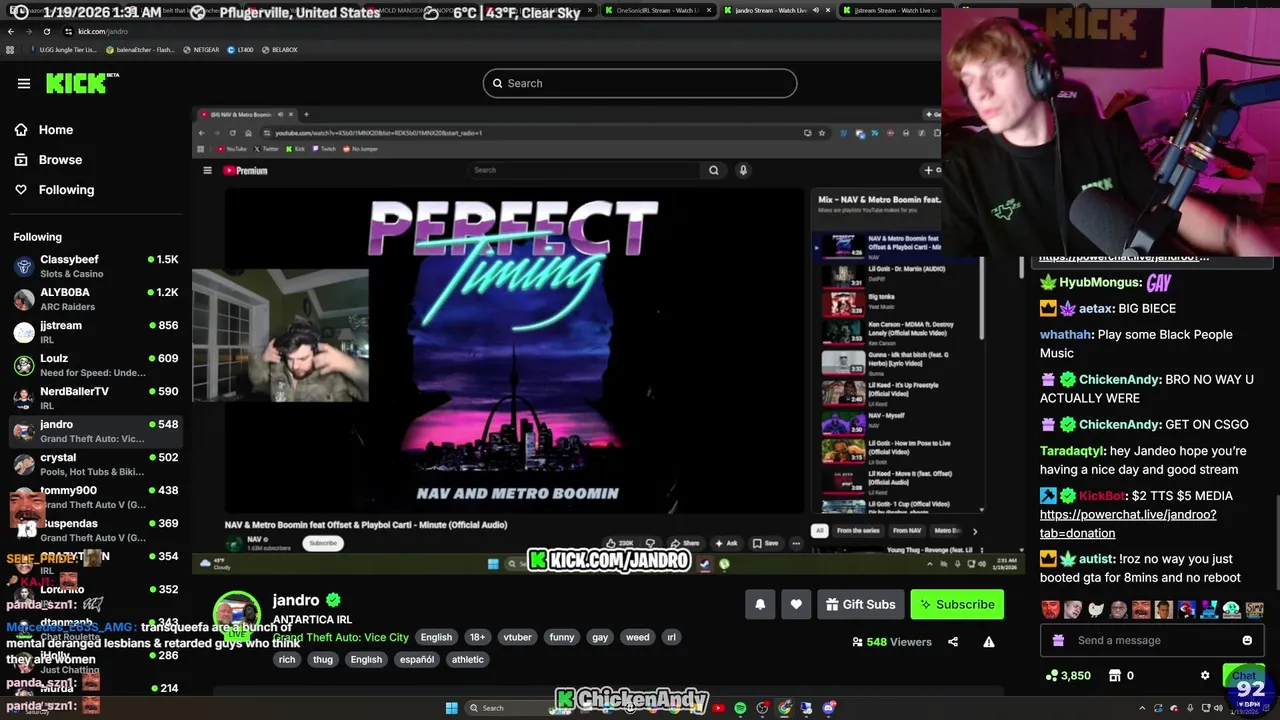
Task: Click the 548 Viewers count
Action: click(892, 642)
